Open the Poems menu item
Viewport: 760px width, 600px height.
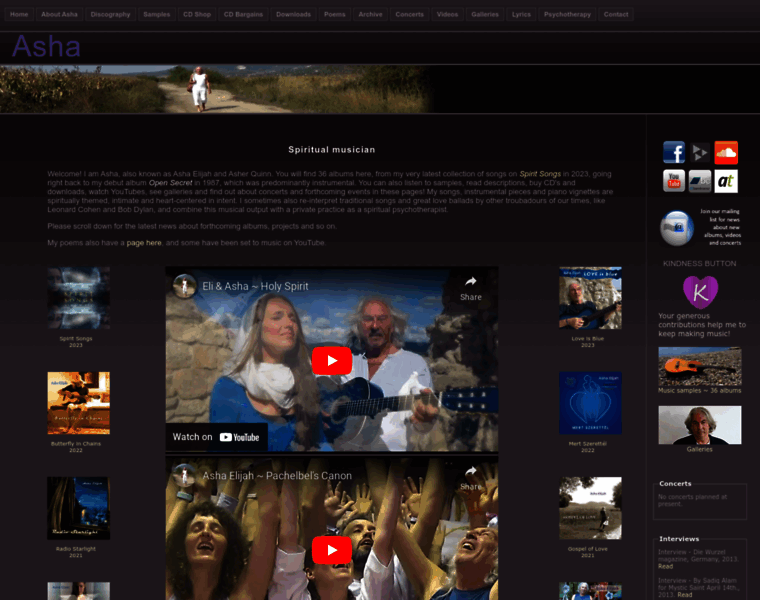tap(335, 15)
